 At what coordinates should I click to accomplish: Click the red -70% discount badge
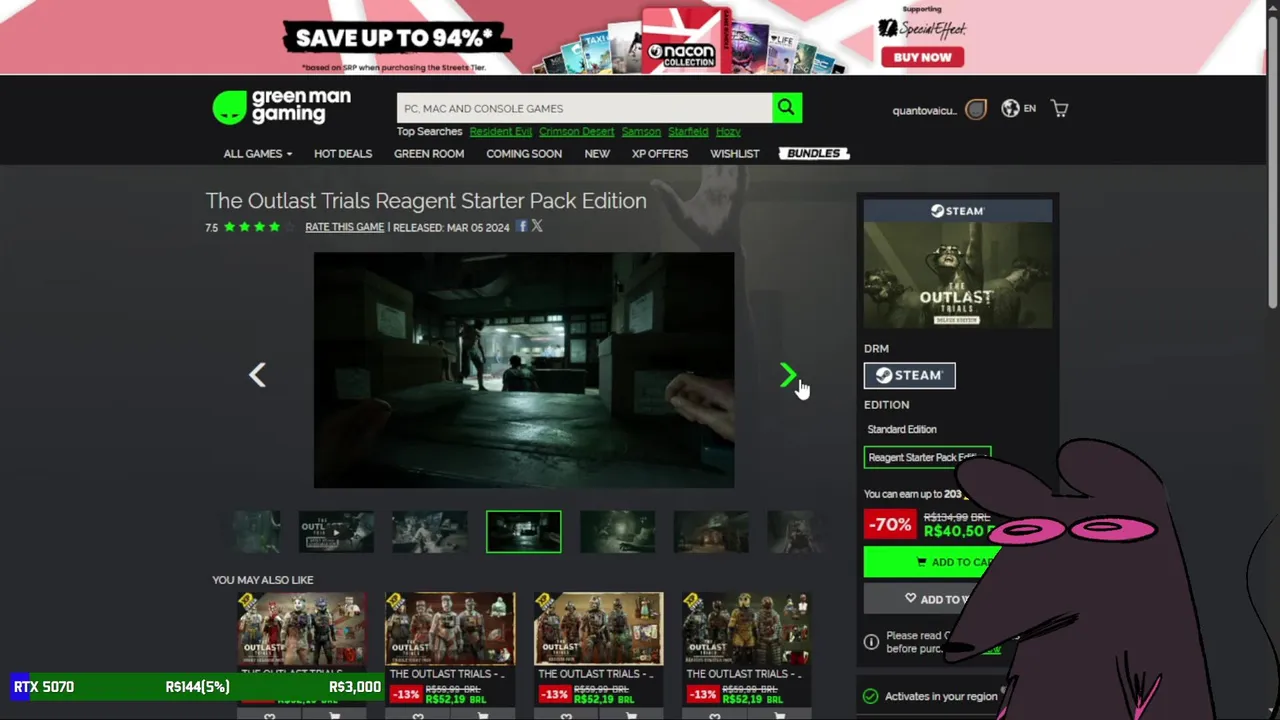[890, 524]
